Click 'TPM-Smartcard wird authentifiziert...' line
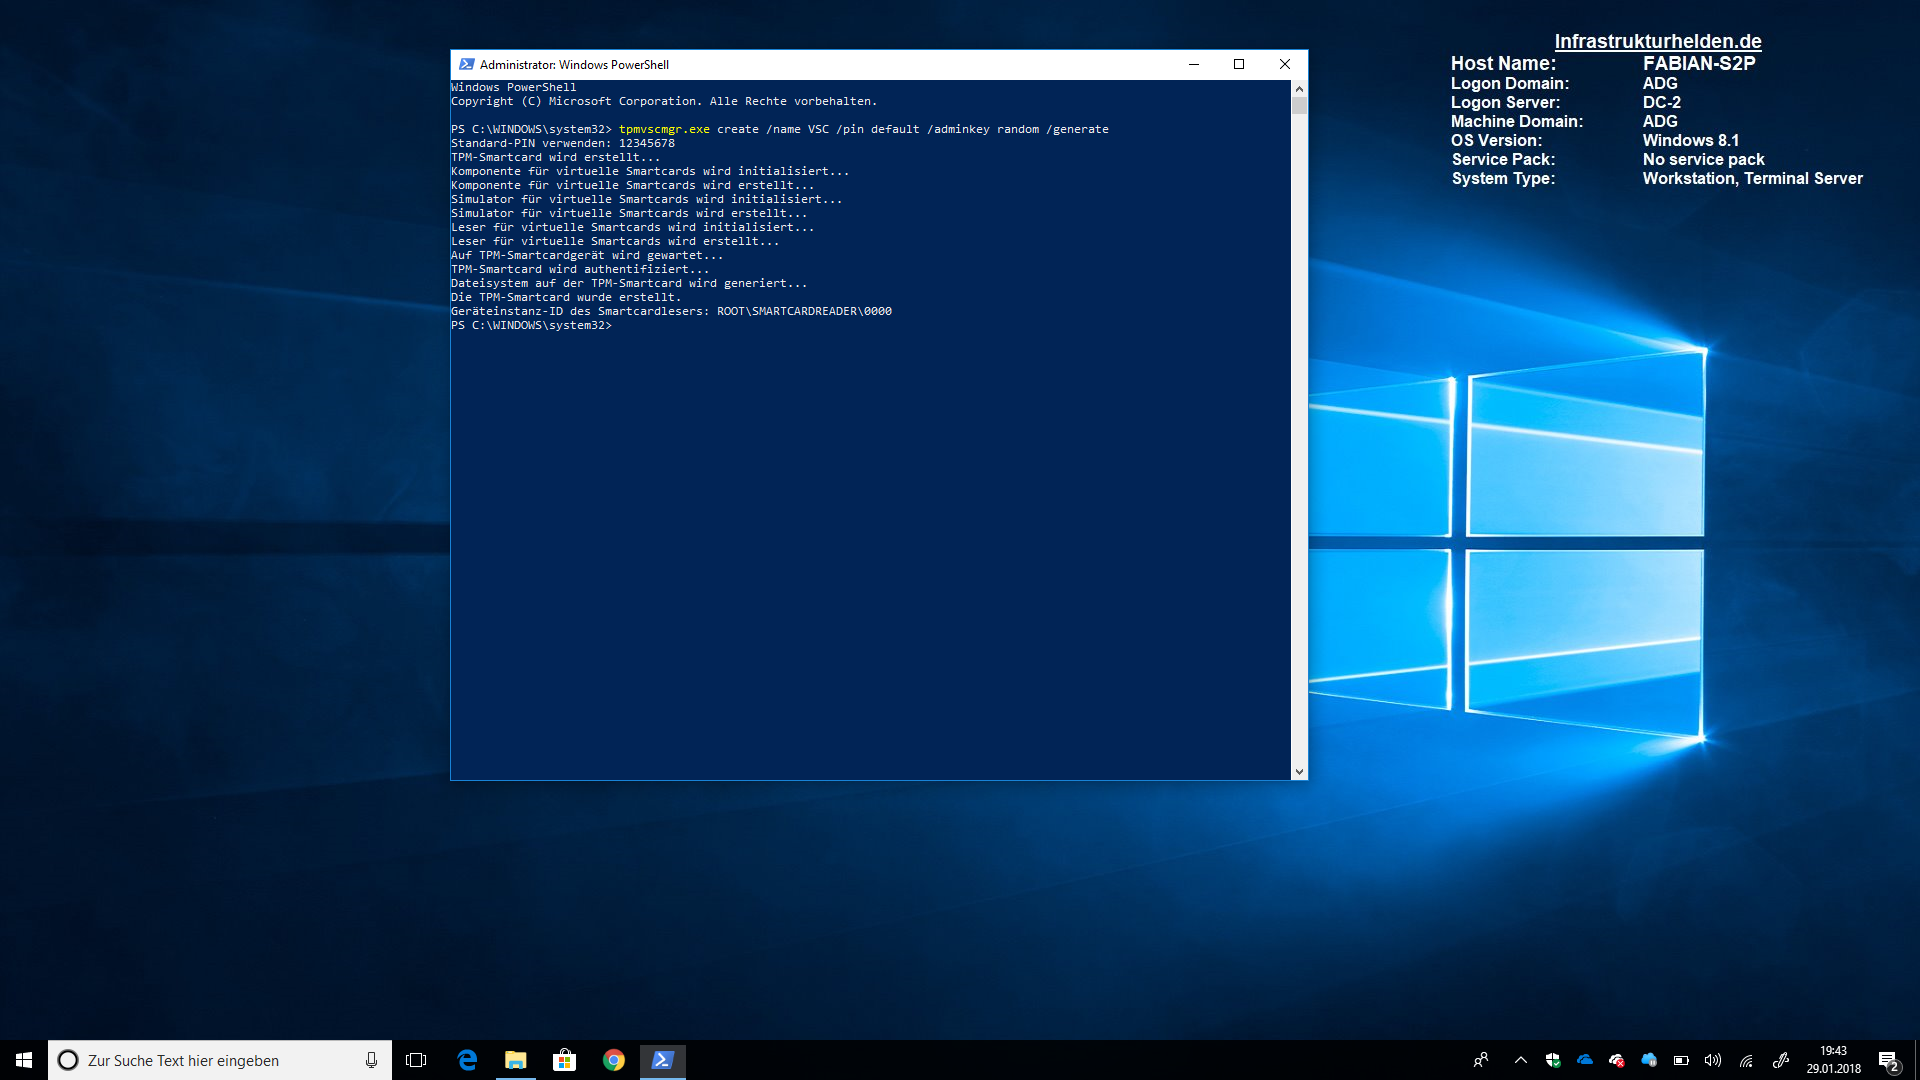This screenshot has width=1920, height=1080. pos(580,269)
